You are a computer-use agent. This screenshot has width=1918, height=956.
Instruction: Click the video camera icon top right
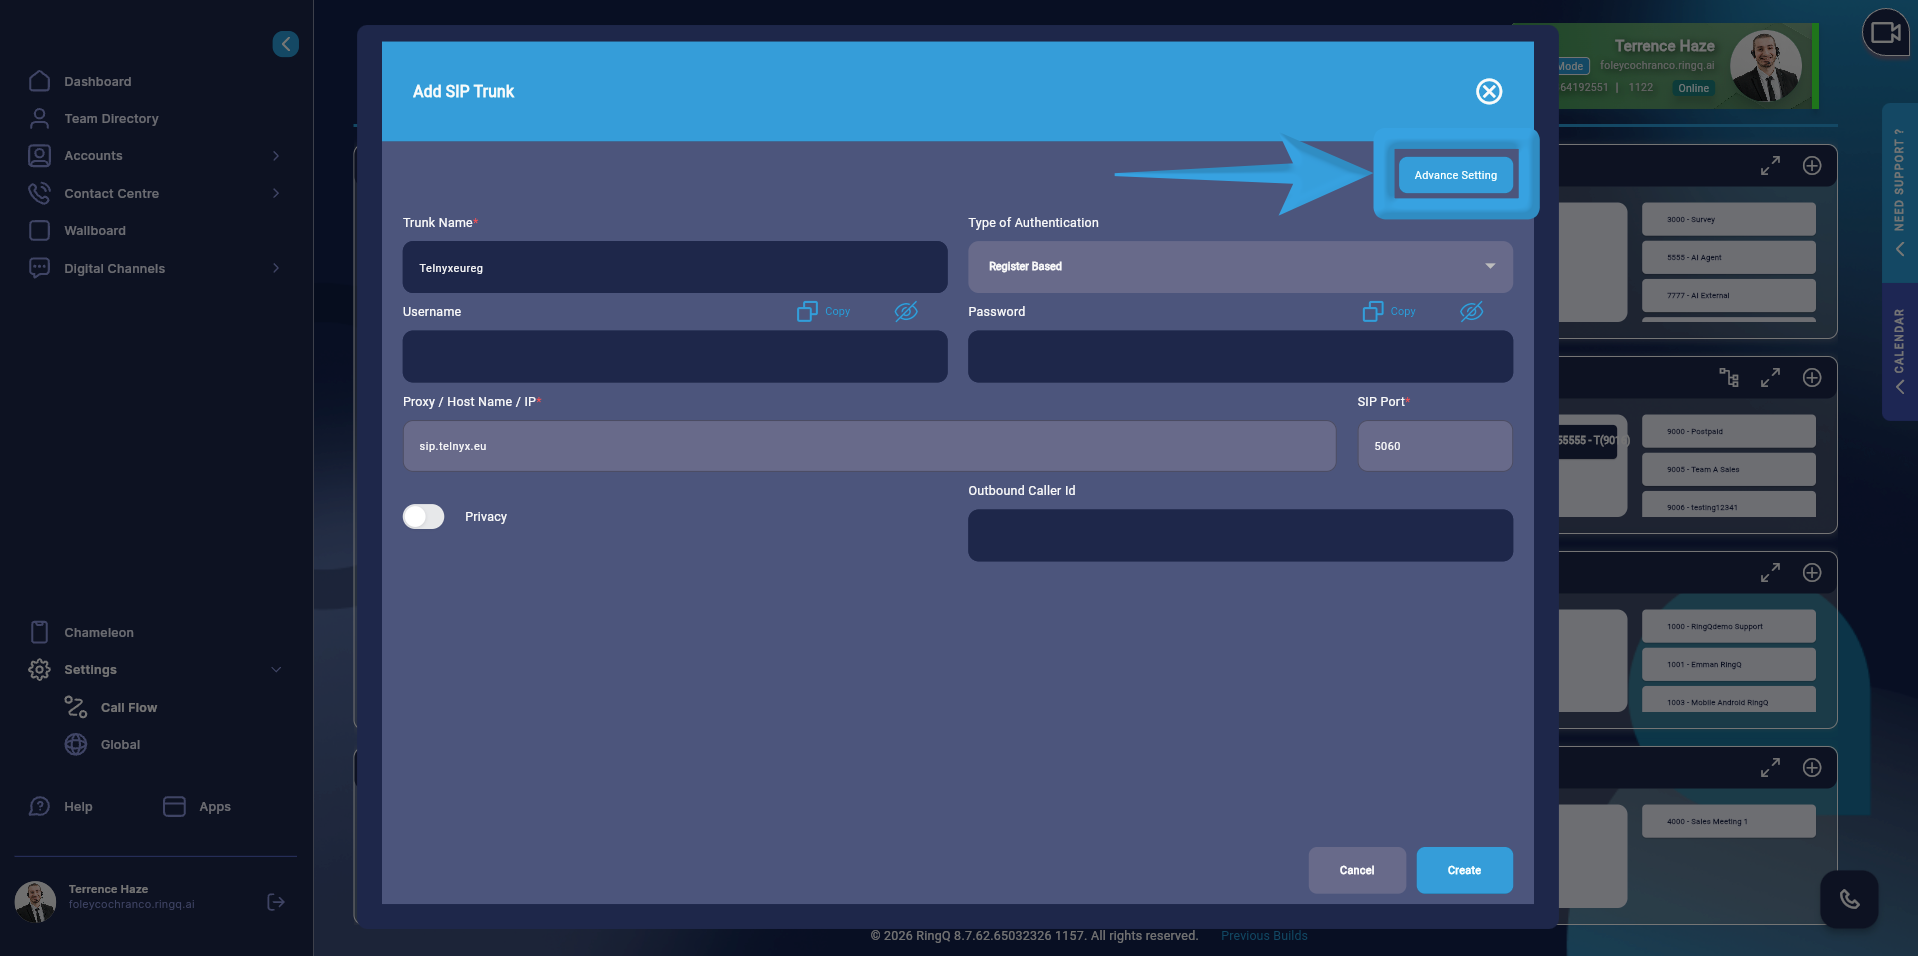pos(1885,33)
